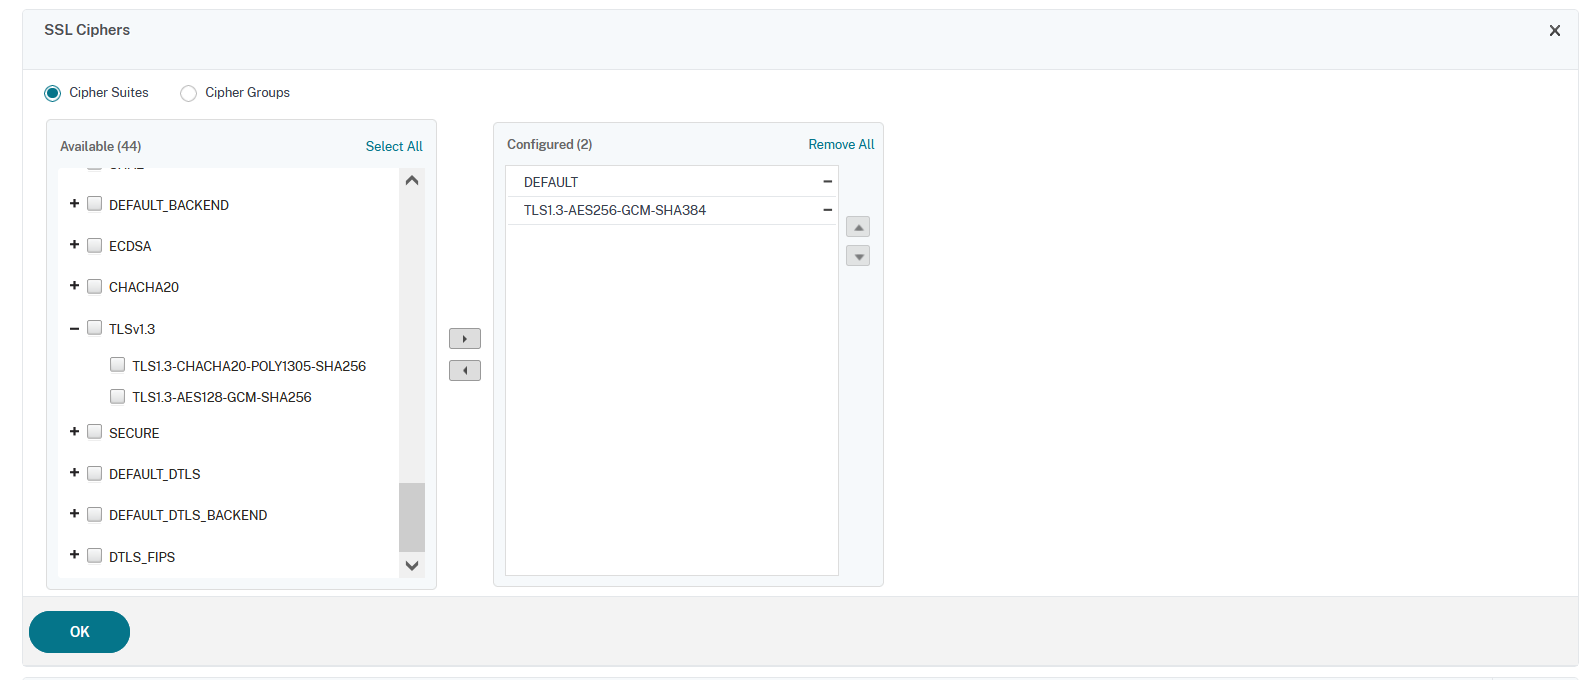The width and height of the screenshot is (1589, 680).
Task: Move configured cipher down in order
Action: coord(858,256)
